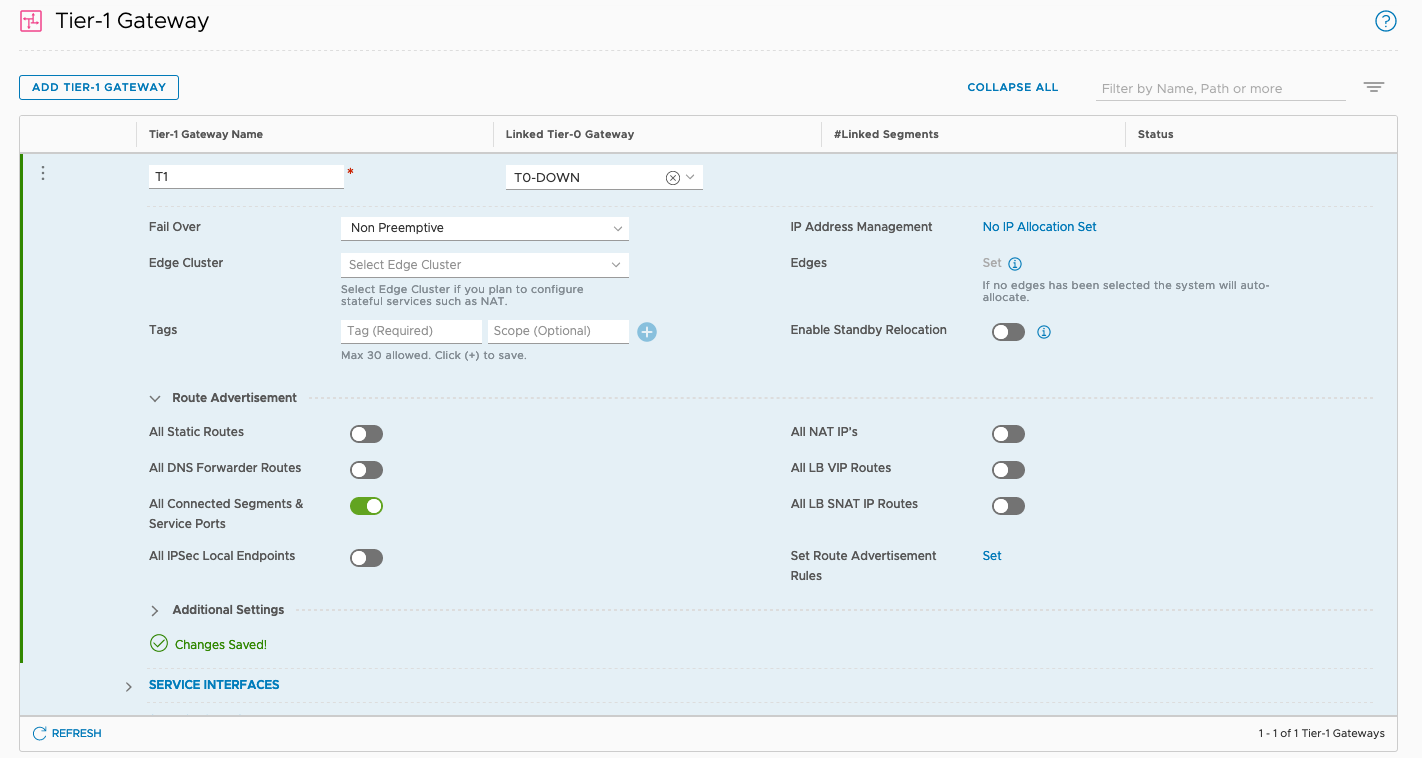Open the No IP Allocation Set link
The height and width of the screenshot is (758, 1422).
click(x=1039, y=227)
